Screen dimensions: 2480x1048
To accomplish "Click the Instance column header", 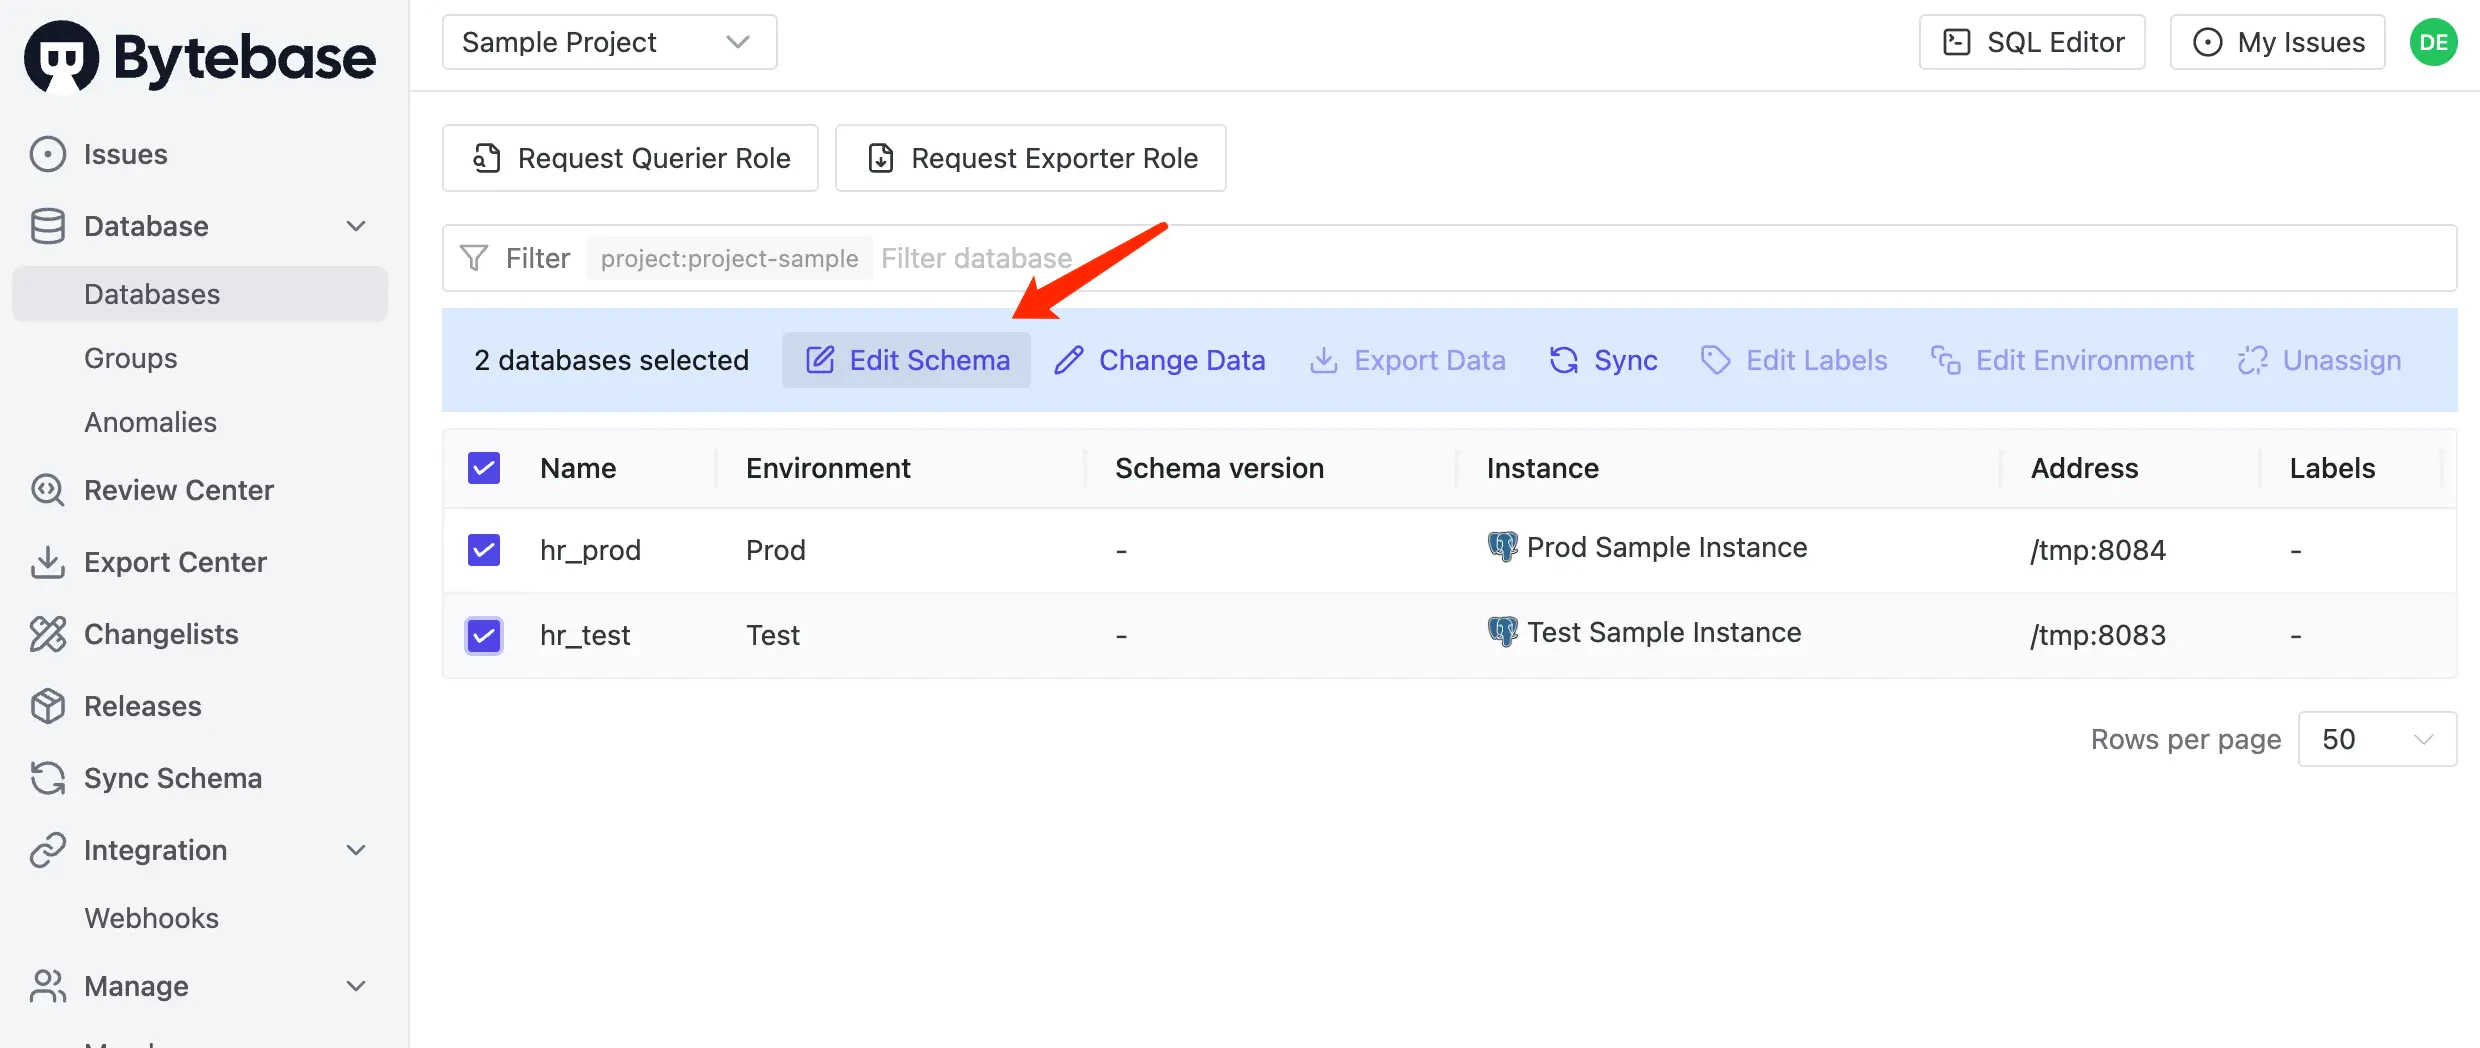I will (x=1542, y=468).
